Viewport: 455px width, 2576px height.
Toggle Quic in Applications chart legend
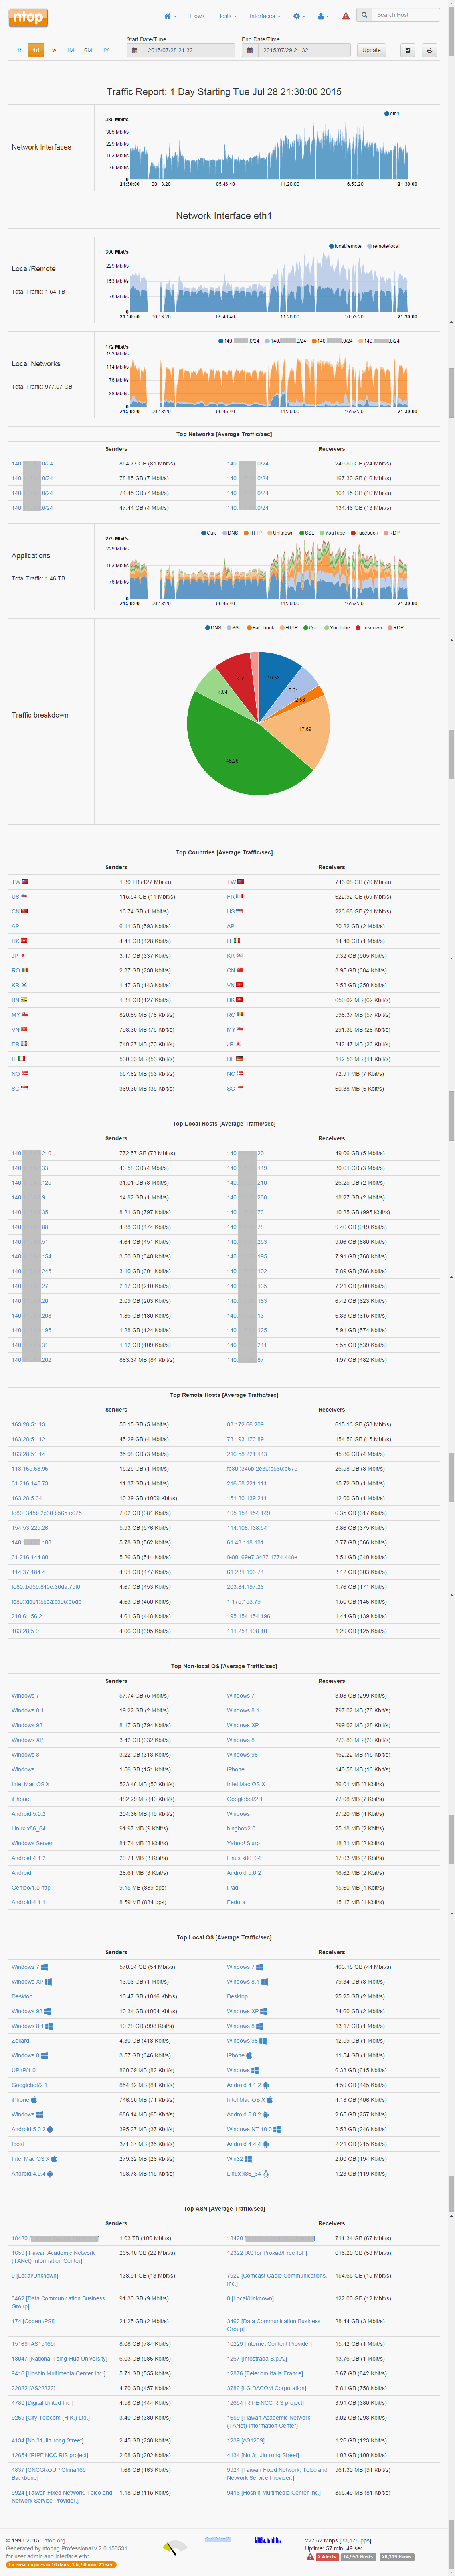[209, 533]
